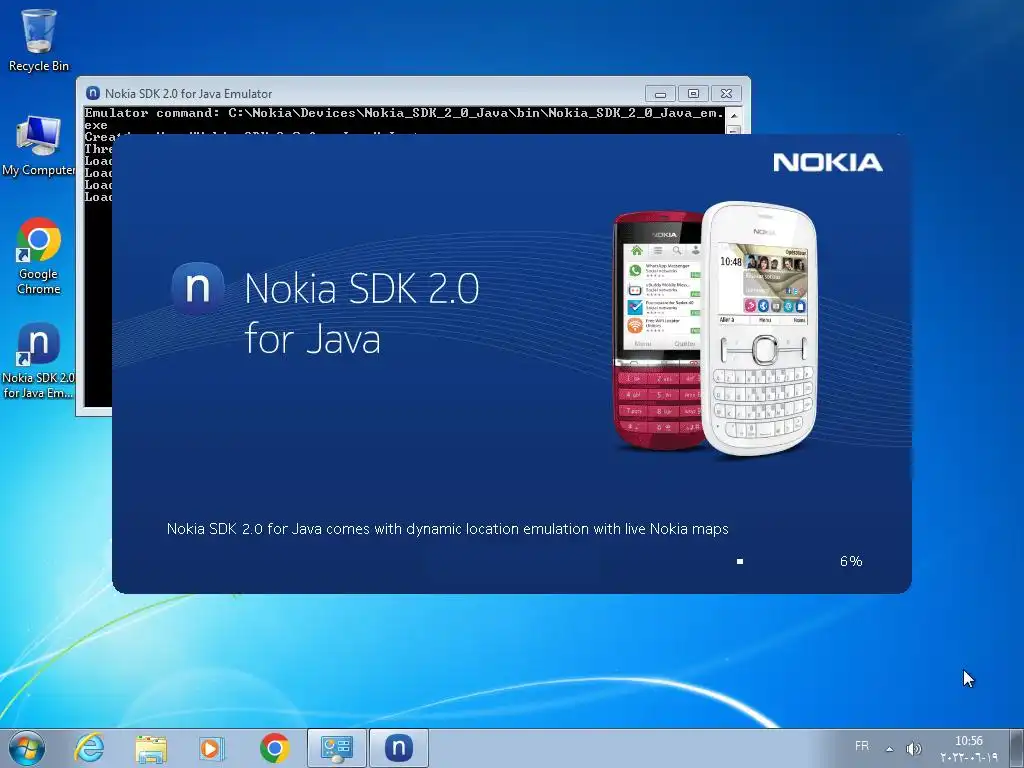Click the blue 'n' logo on splash screen
1024x768 pixels.
(198, 288)
